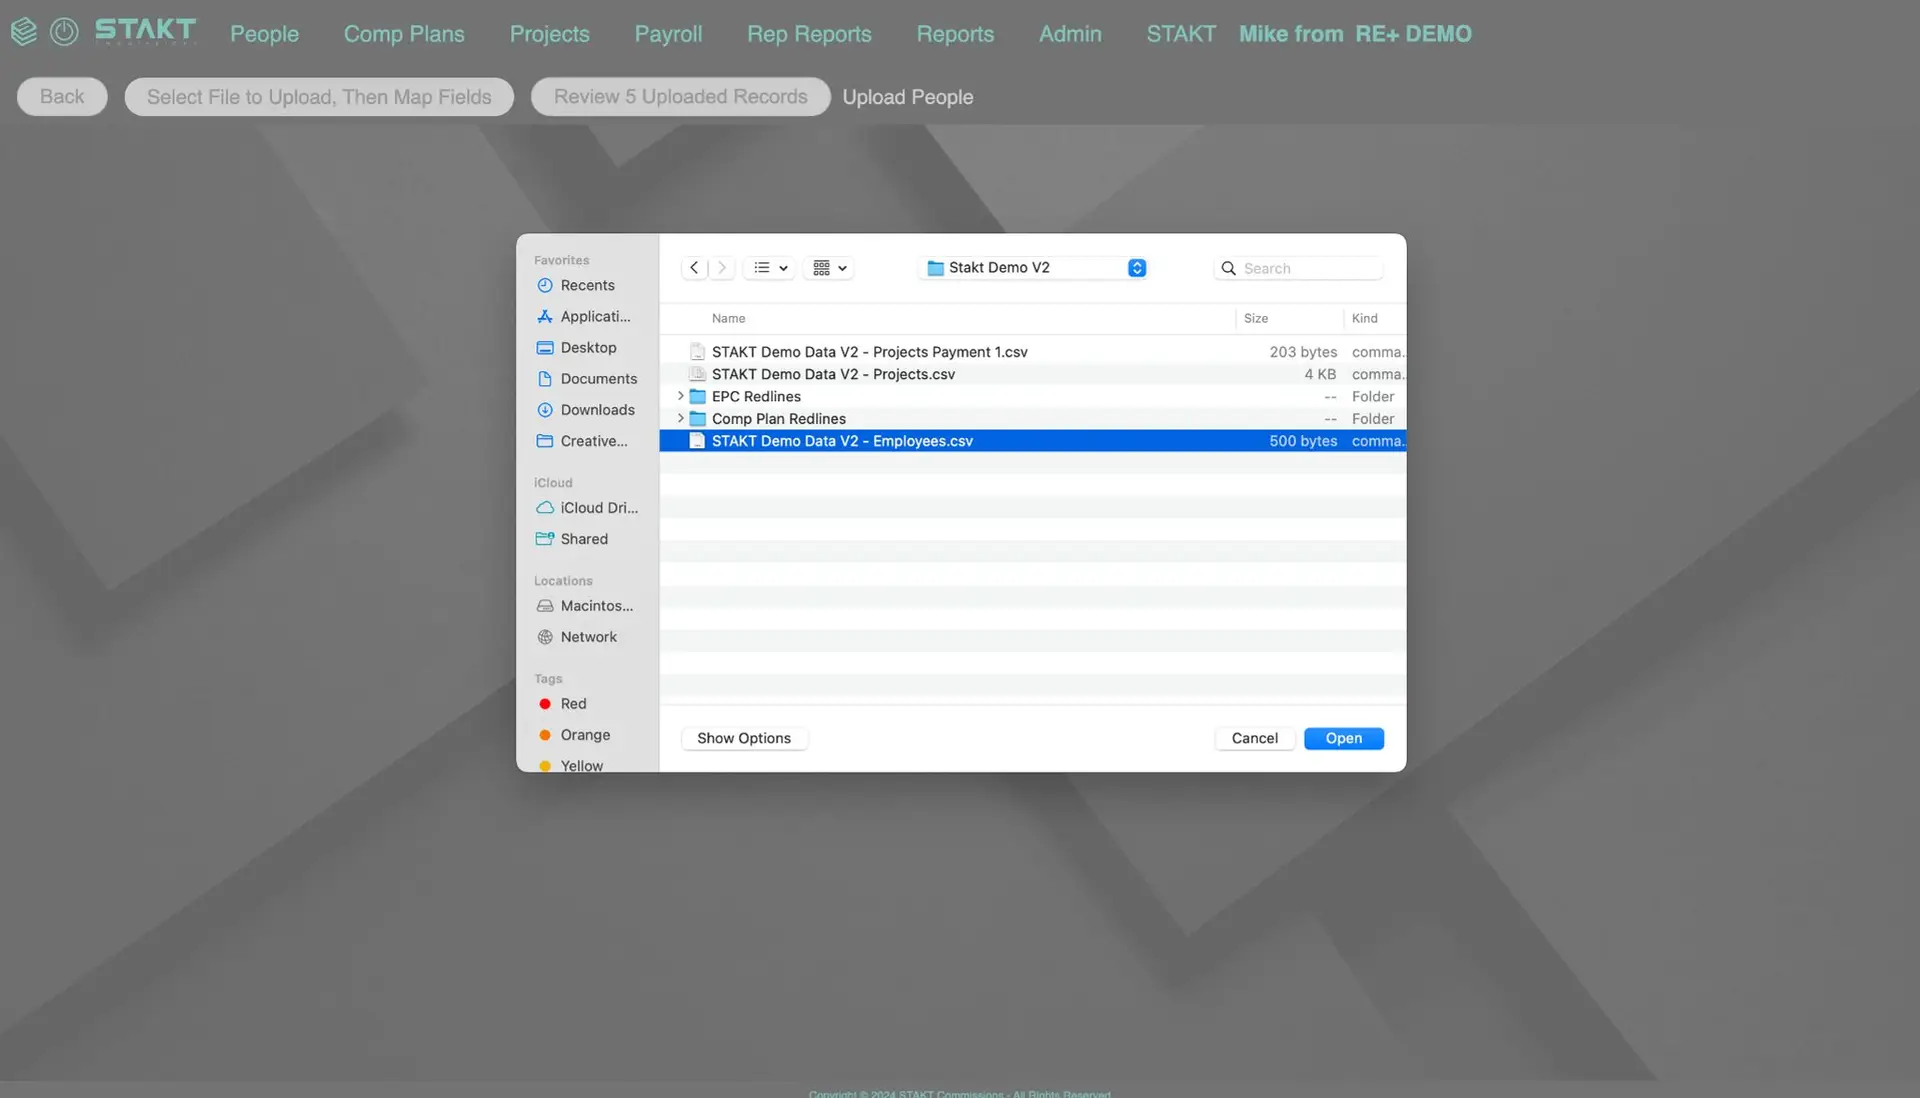Image resolution: width=1920 pixels, height=1098 pixels.
Task: Go forward in file dialog history
Action: [722, 268]
